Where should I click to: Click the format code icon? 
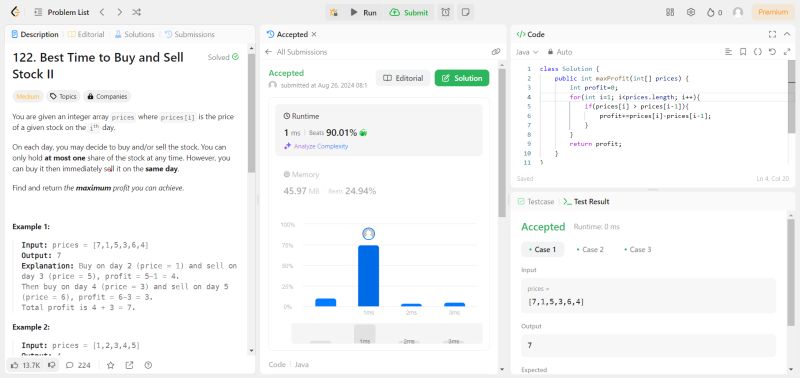coord(729,52)
